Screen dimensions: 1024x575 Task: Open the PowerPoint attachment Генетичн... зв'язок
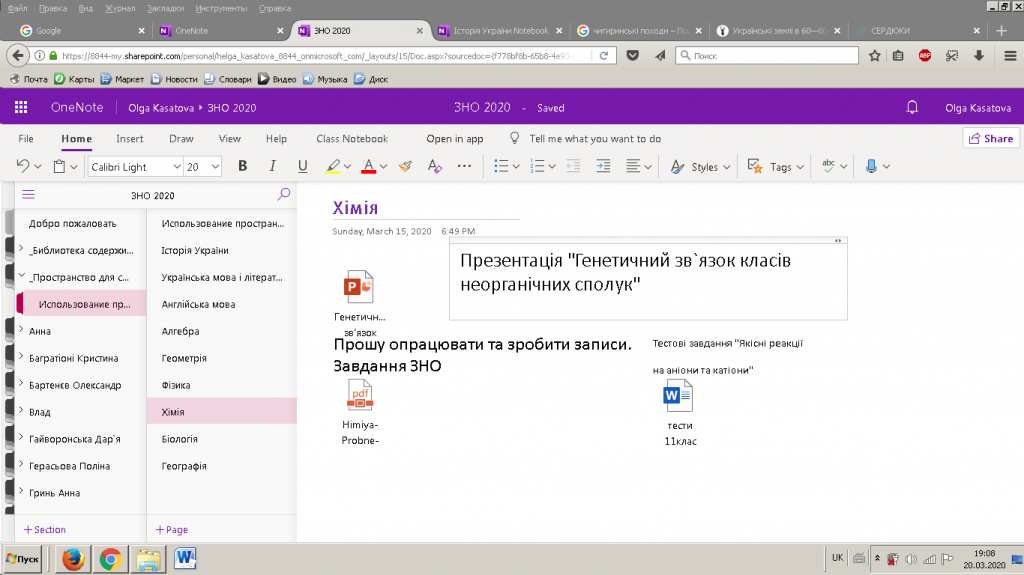coord(359,286)
